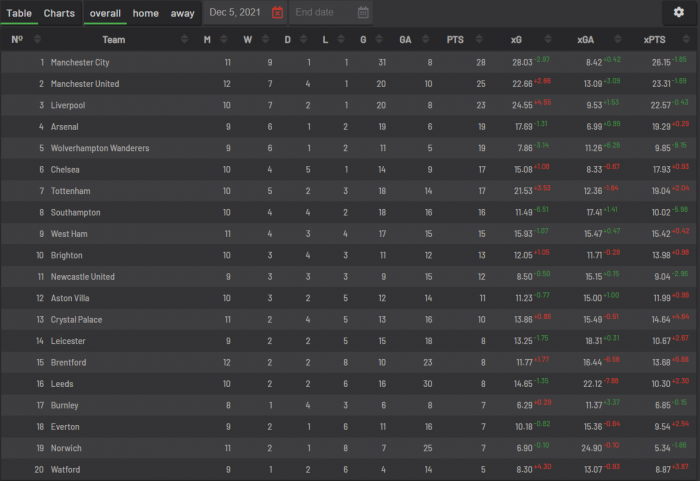The image size is (700, 481).
Task: Sort table by Team column arrows
Action: pyautogui.click(x=185, y=39)
